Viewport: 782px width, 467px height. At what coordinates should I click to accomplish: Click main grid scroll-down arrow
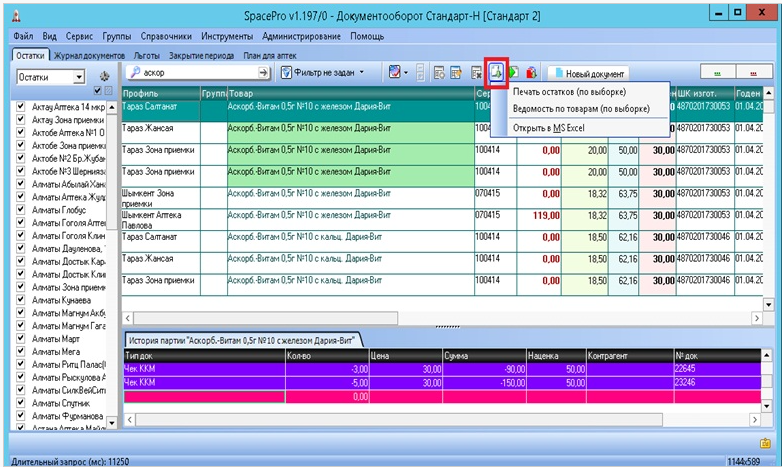[x=768, y=304]
